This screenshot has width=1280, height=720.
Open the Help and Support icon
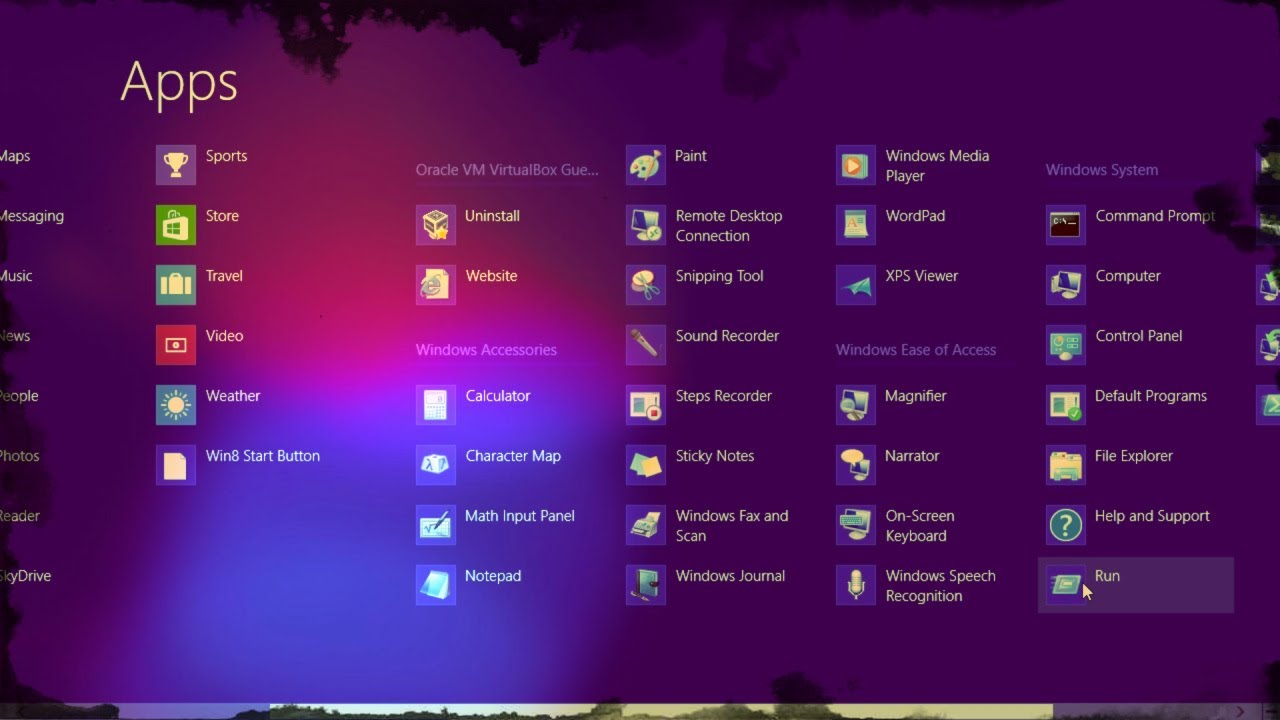point(1066,525)
